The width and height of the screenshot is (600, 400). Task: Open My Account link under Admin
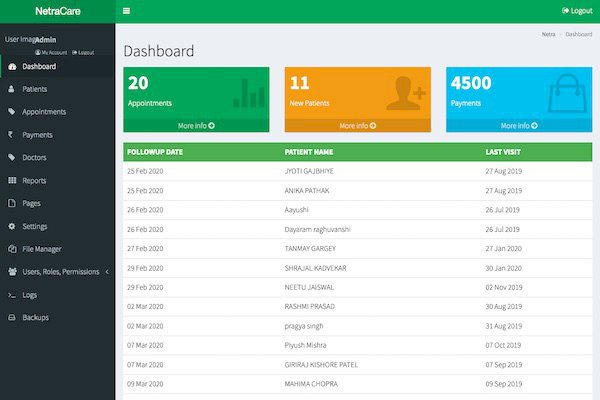click(52, 52)
